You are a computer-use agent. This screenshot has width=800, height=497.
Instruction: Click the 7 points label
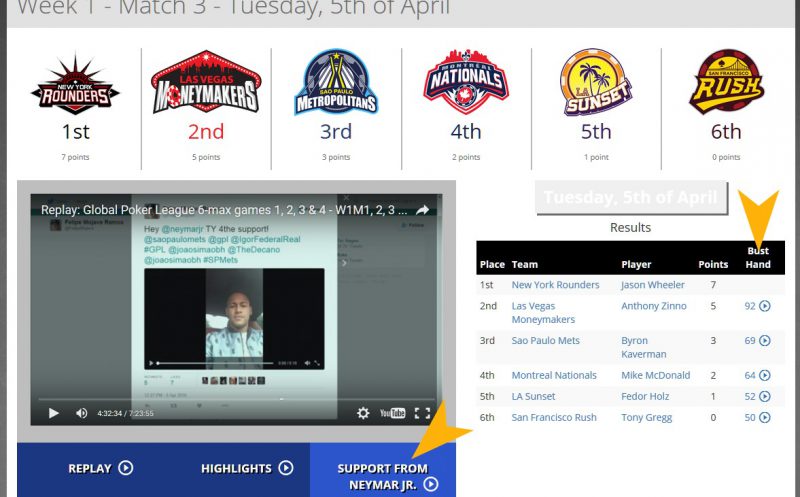76,157
